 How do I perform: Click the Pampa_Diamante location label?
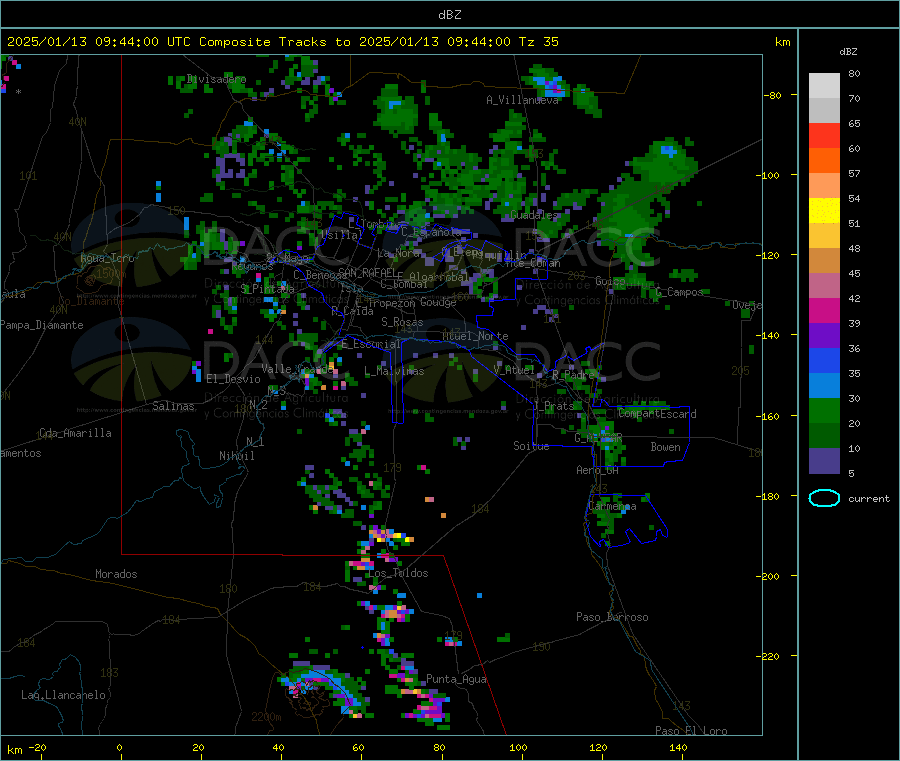click(42, 325)
